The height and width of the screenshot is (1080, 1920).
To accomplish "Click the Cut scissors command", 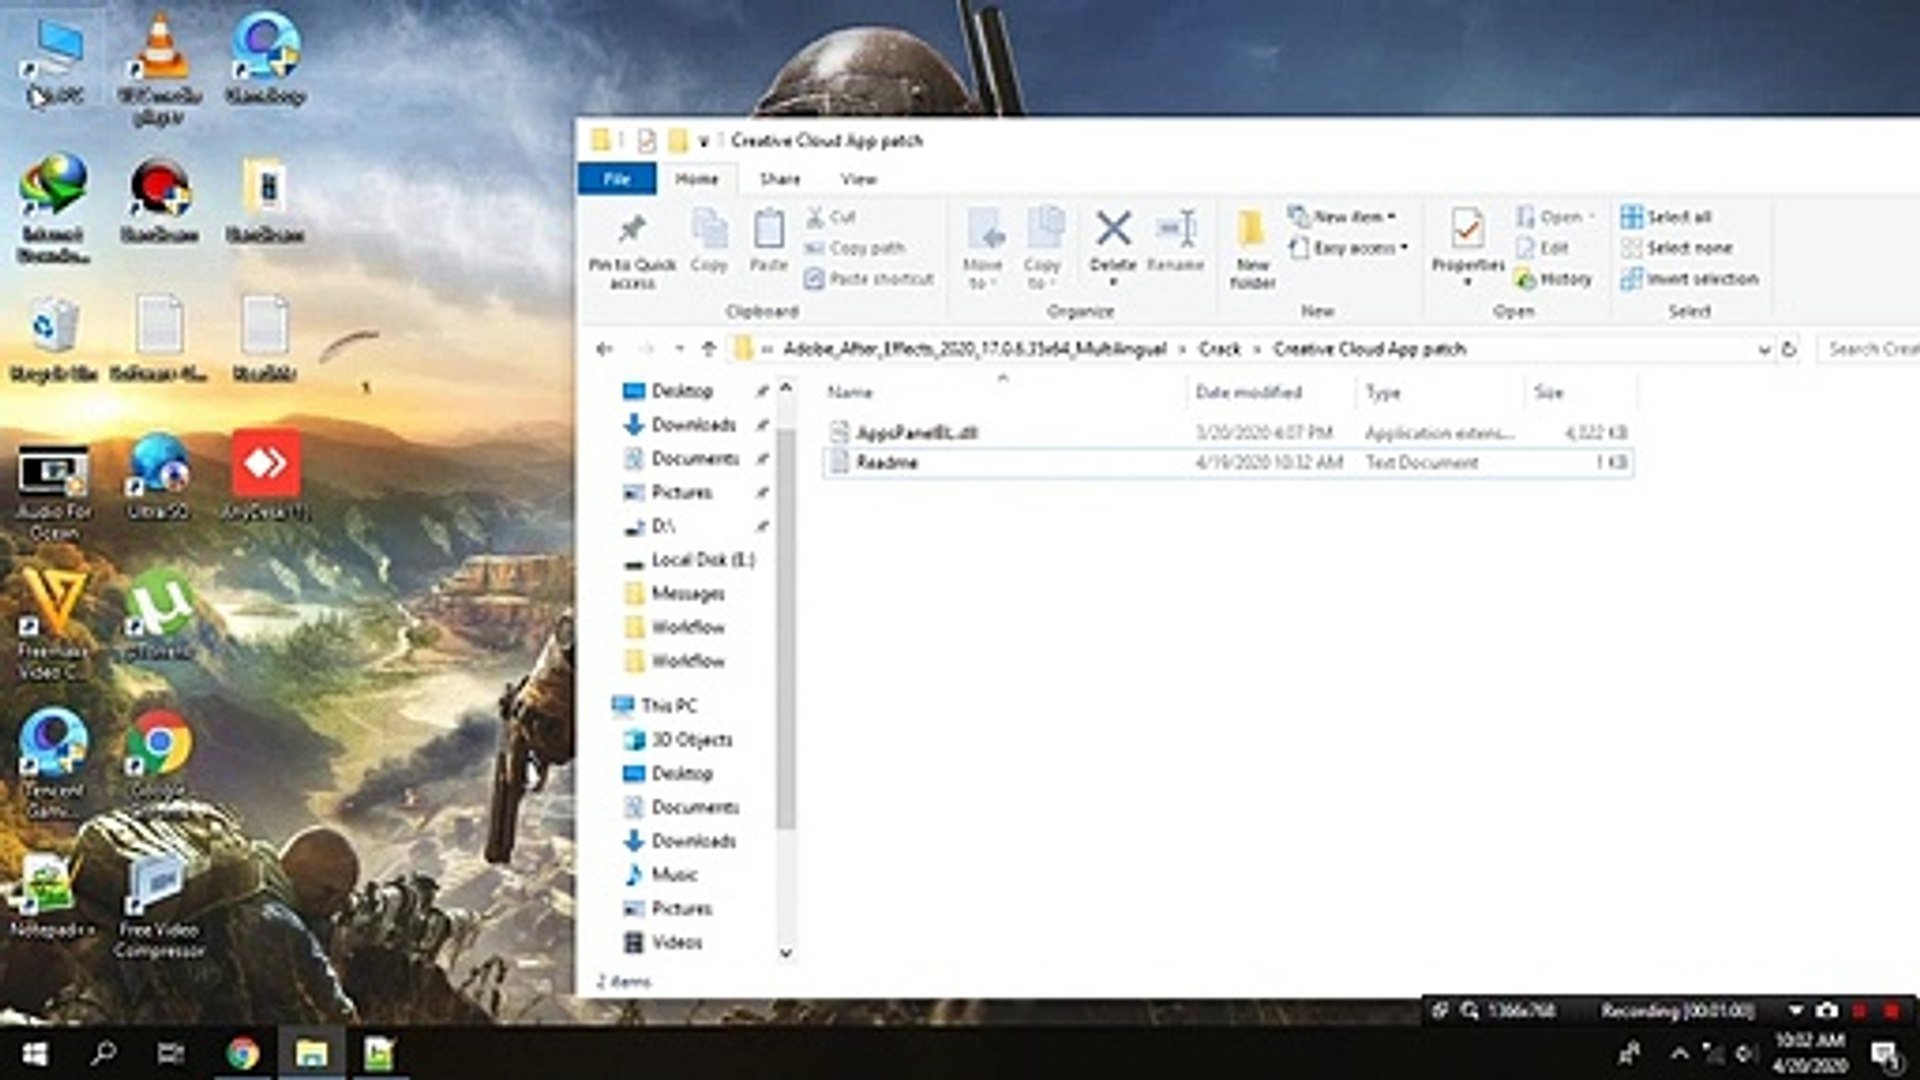I will [x=830, y=216].
